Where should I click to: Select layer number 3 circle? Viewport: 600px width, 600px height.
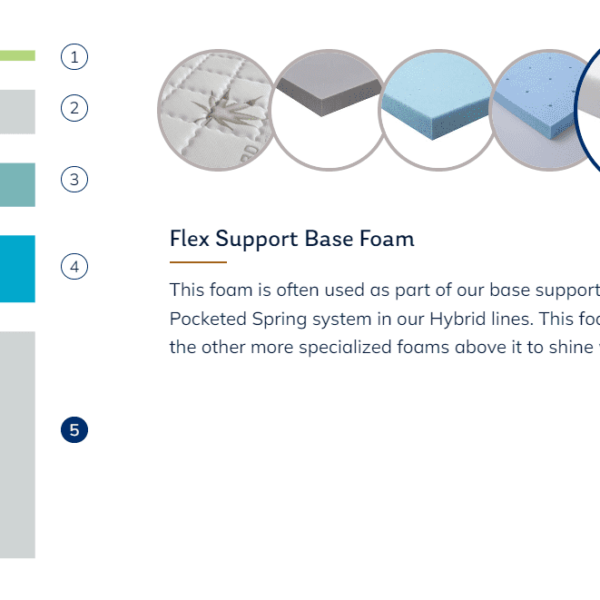74,179
